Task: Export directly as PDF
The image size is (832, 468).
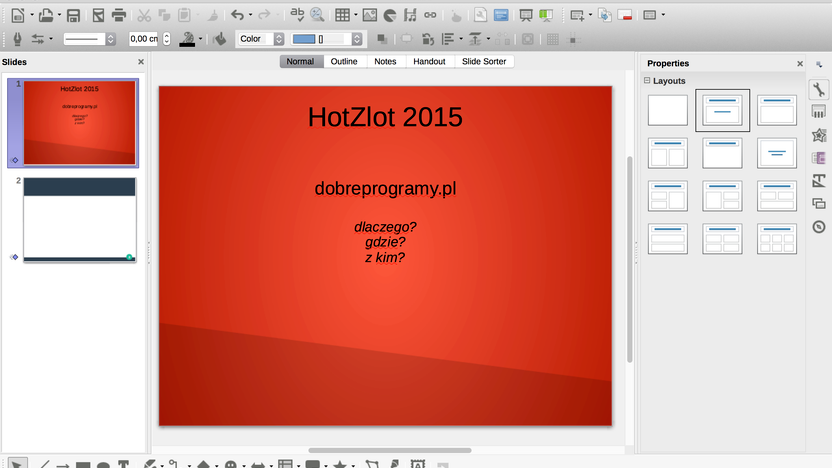Action: point(98,15)
